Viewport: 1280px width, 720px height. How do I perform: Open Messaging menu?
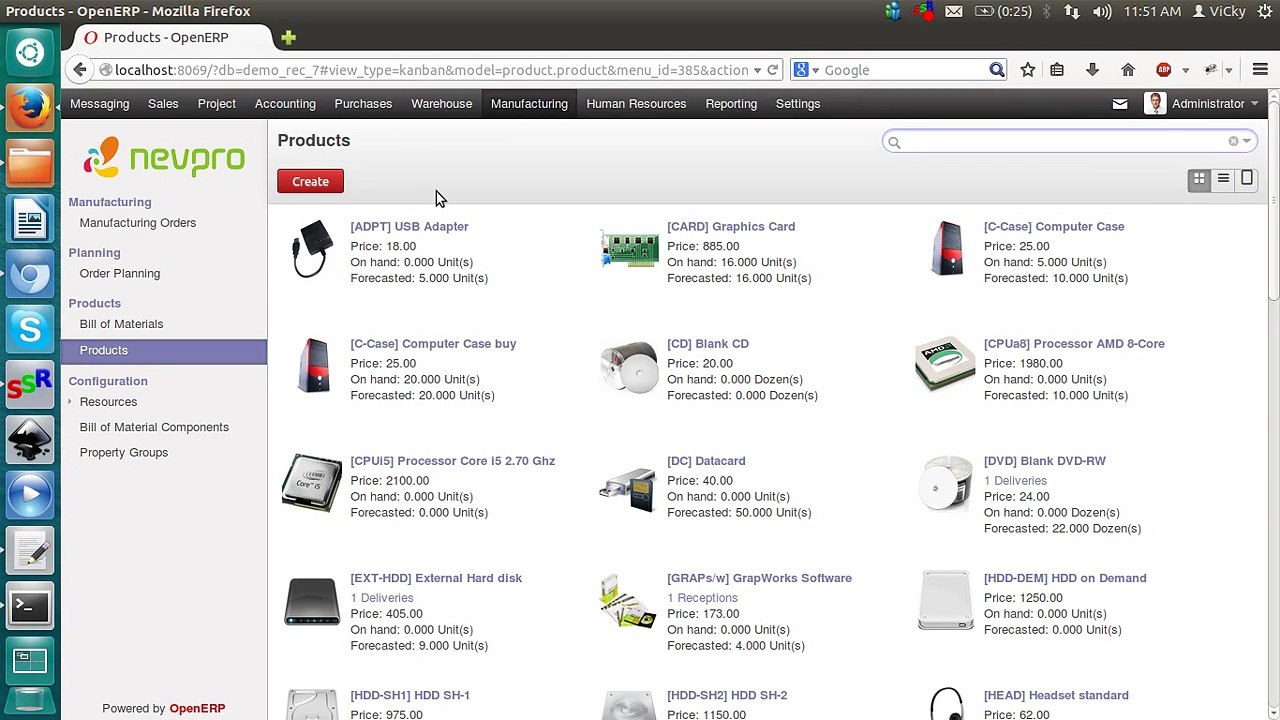click(x=100, y=104)
